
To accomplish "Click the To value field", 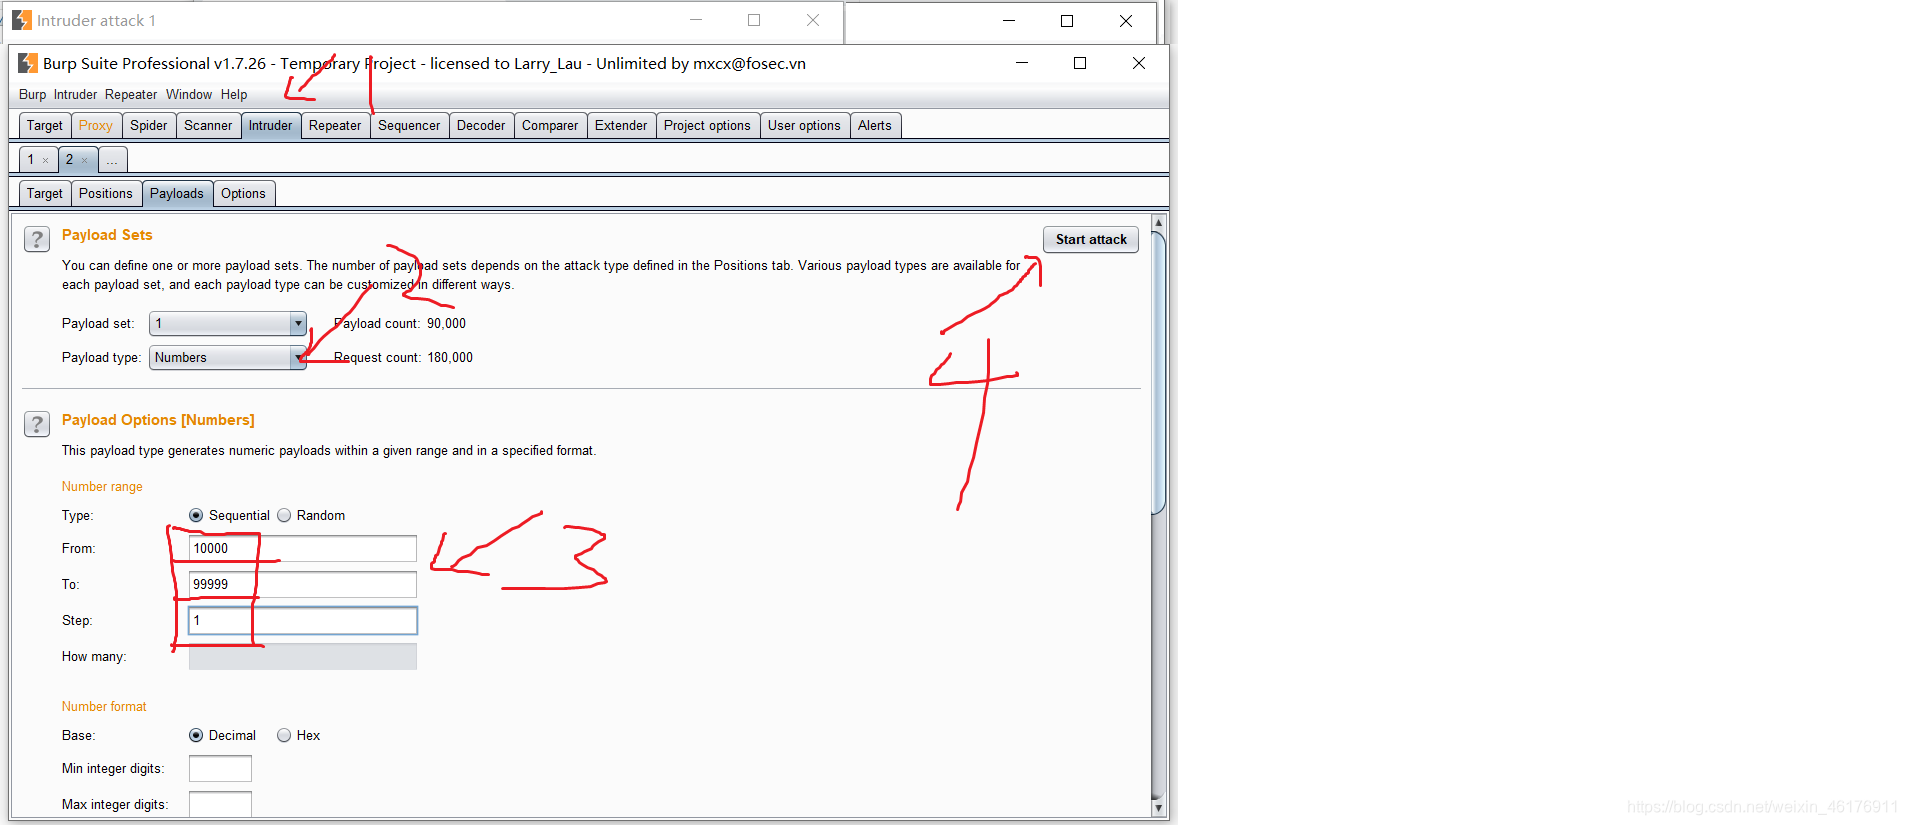I will (x=303, y=584).
